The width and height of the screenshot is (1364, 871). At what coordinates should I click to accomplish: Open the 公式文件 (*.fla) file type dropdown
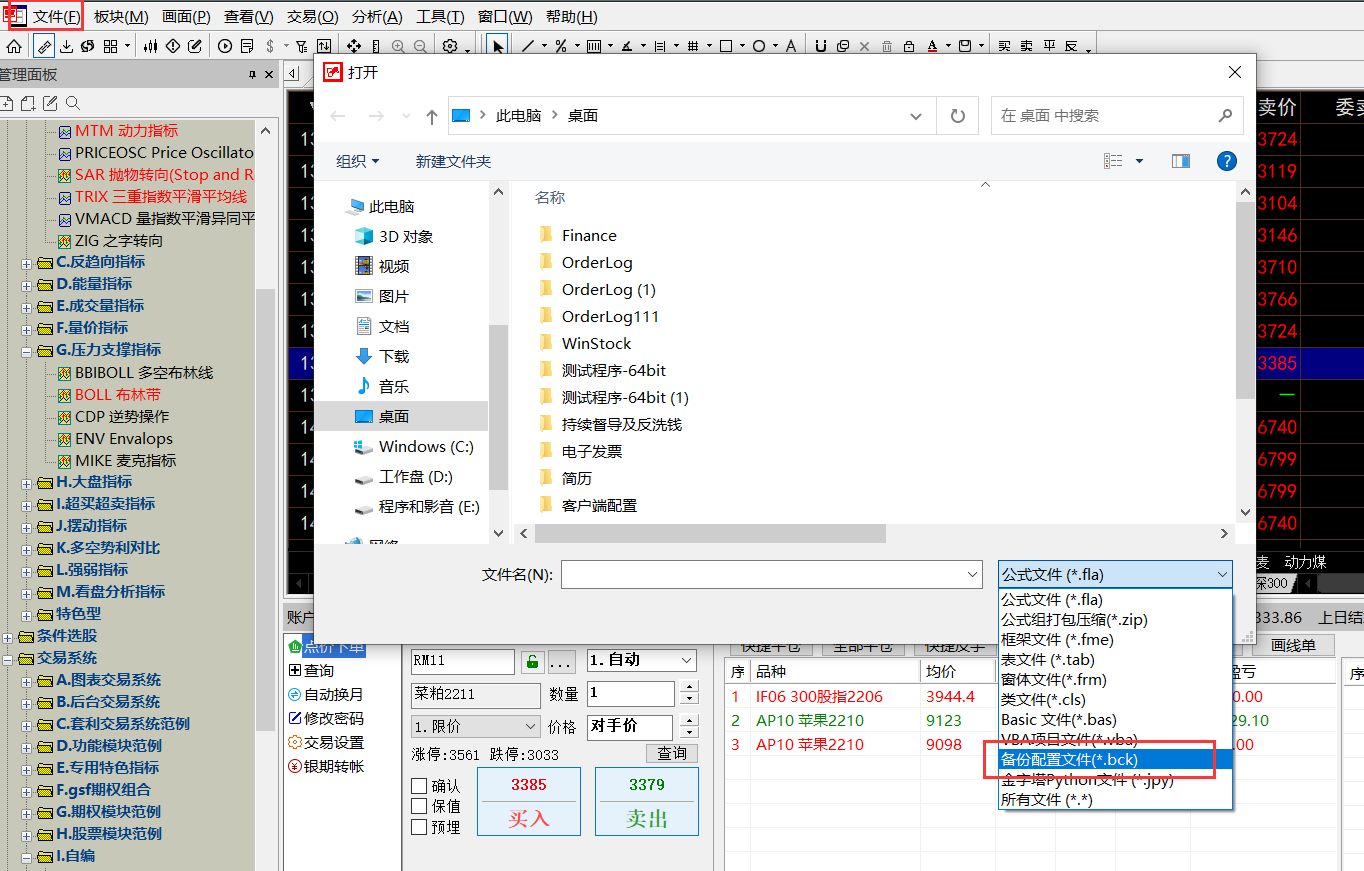pos(1115,574)
